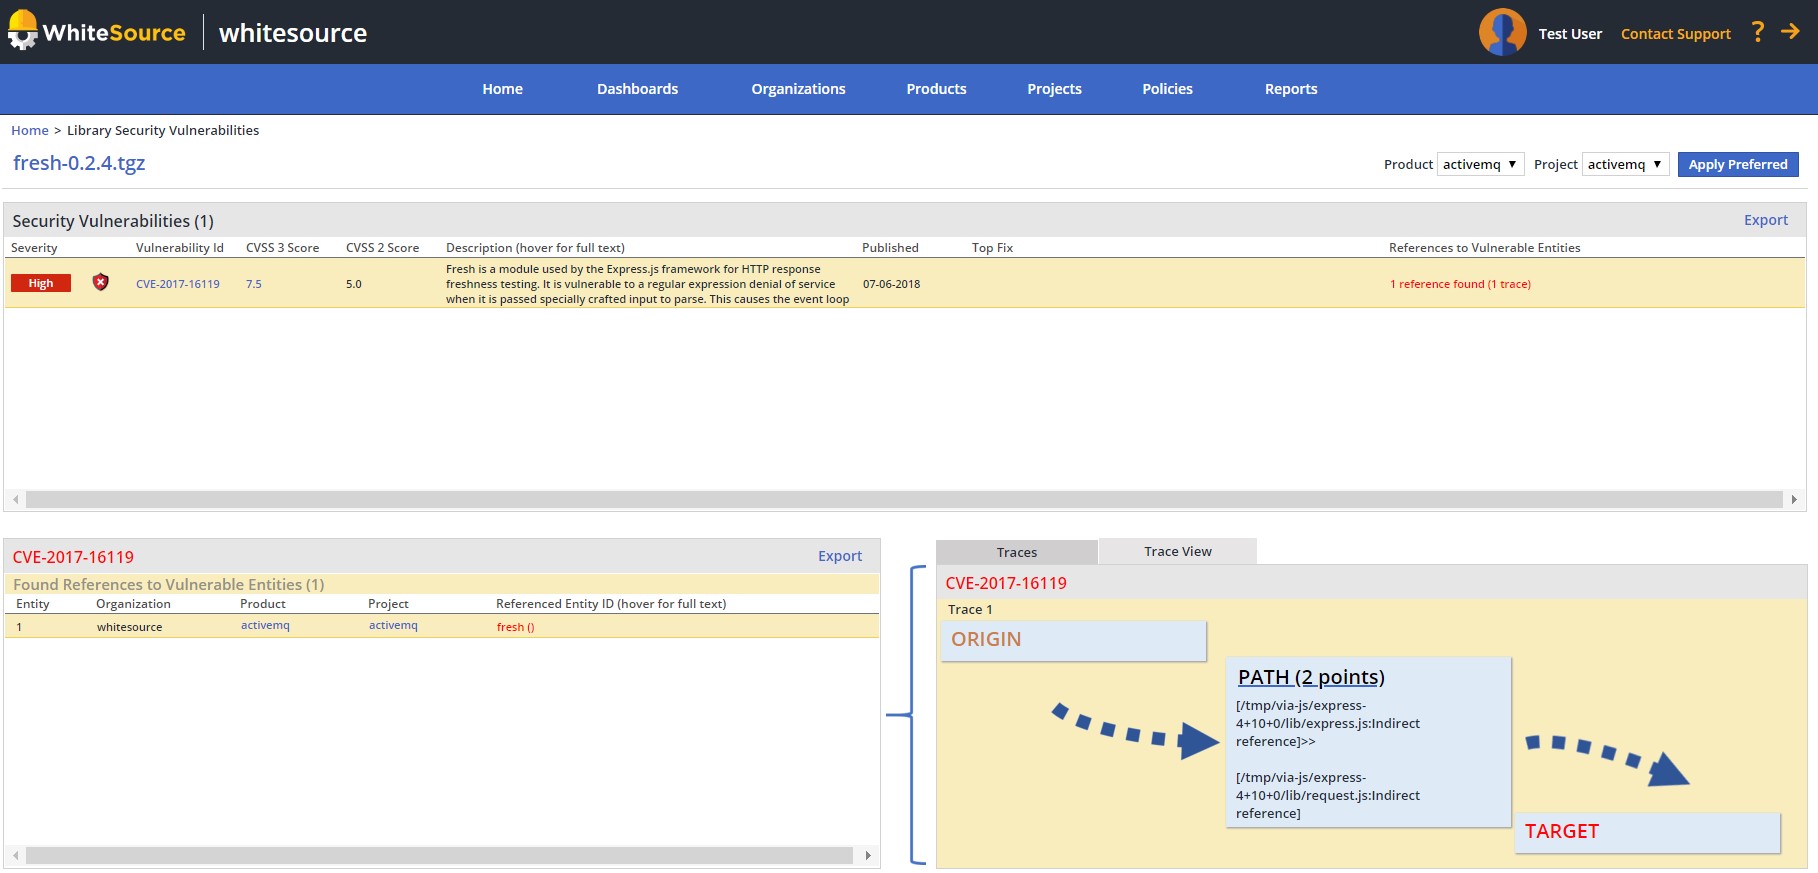Click the TARGET trace box
This screenshot has height=873, width=1818.
(1647, 832)
